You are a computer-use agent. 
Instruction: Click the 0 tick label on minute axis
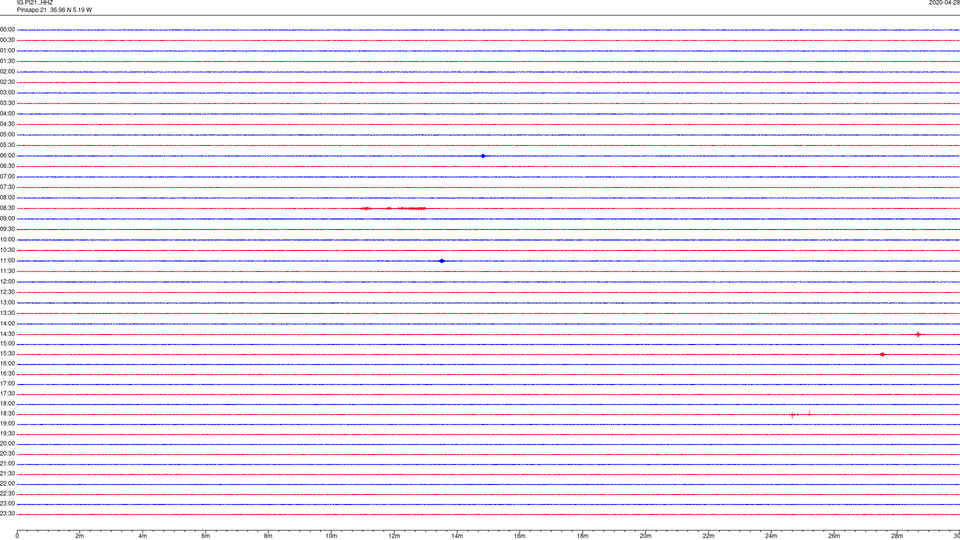click(17, 536)
